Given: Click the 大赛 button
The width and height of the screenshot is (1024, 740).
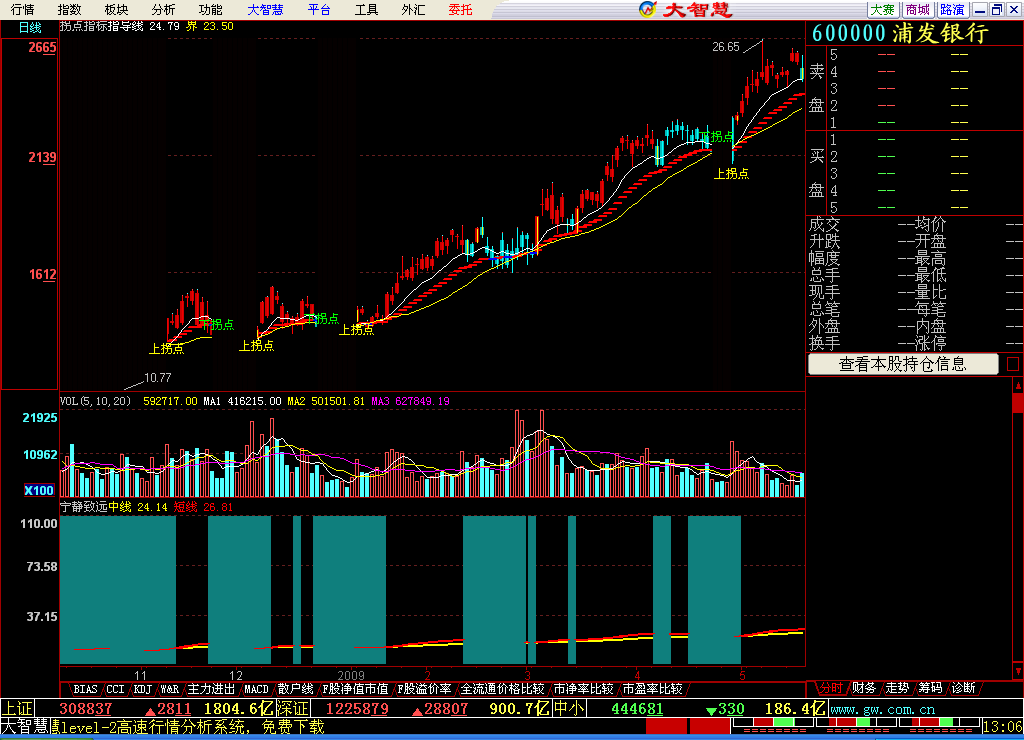Looking at the screenshot, I should tap(883, 10).
